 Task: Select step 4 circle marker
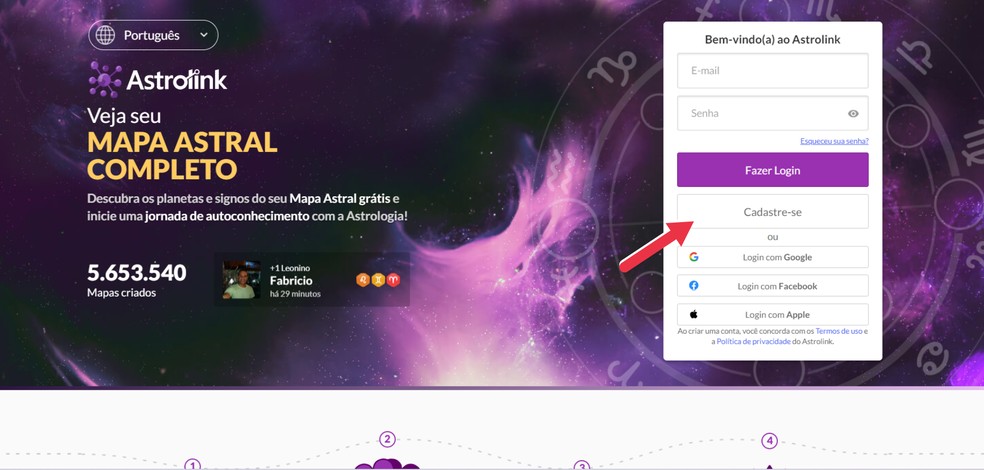769,441
